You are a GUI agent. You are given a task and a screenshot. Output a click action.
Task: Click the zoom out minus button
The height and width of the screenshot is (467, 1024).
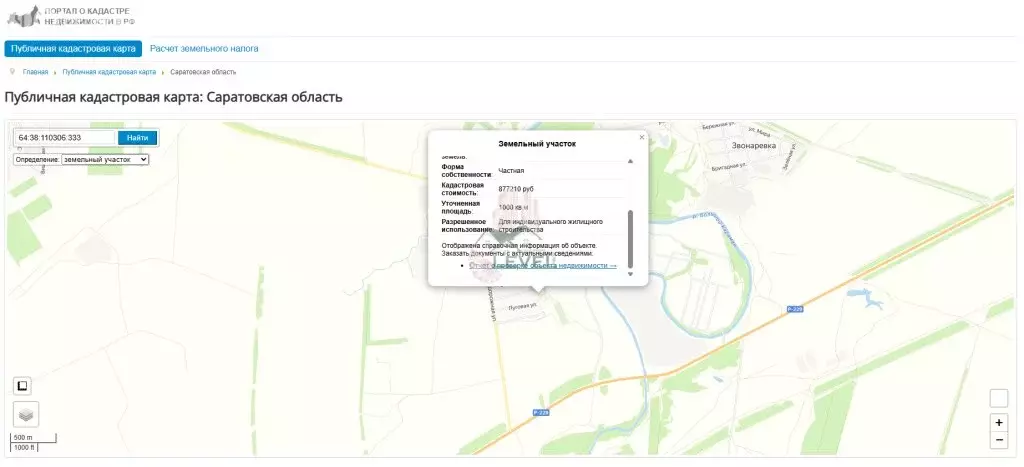[999, 440]
